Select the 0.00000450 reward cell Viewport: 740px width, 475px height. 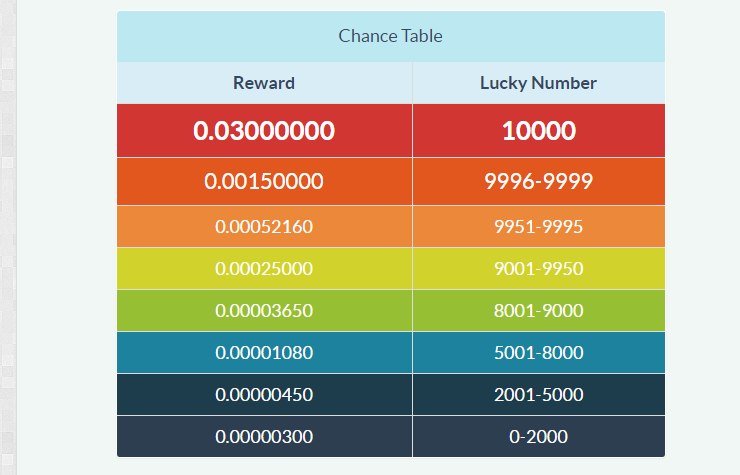tap(264, 395)
